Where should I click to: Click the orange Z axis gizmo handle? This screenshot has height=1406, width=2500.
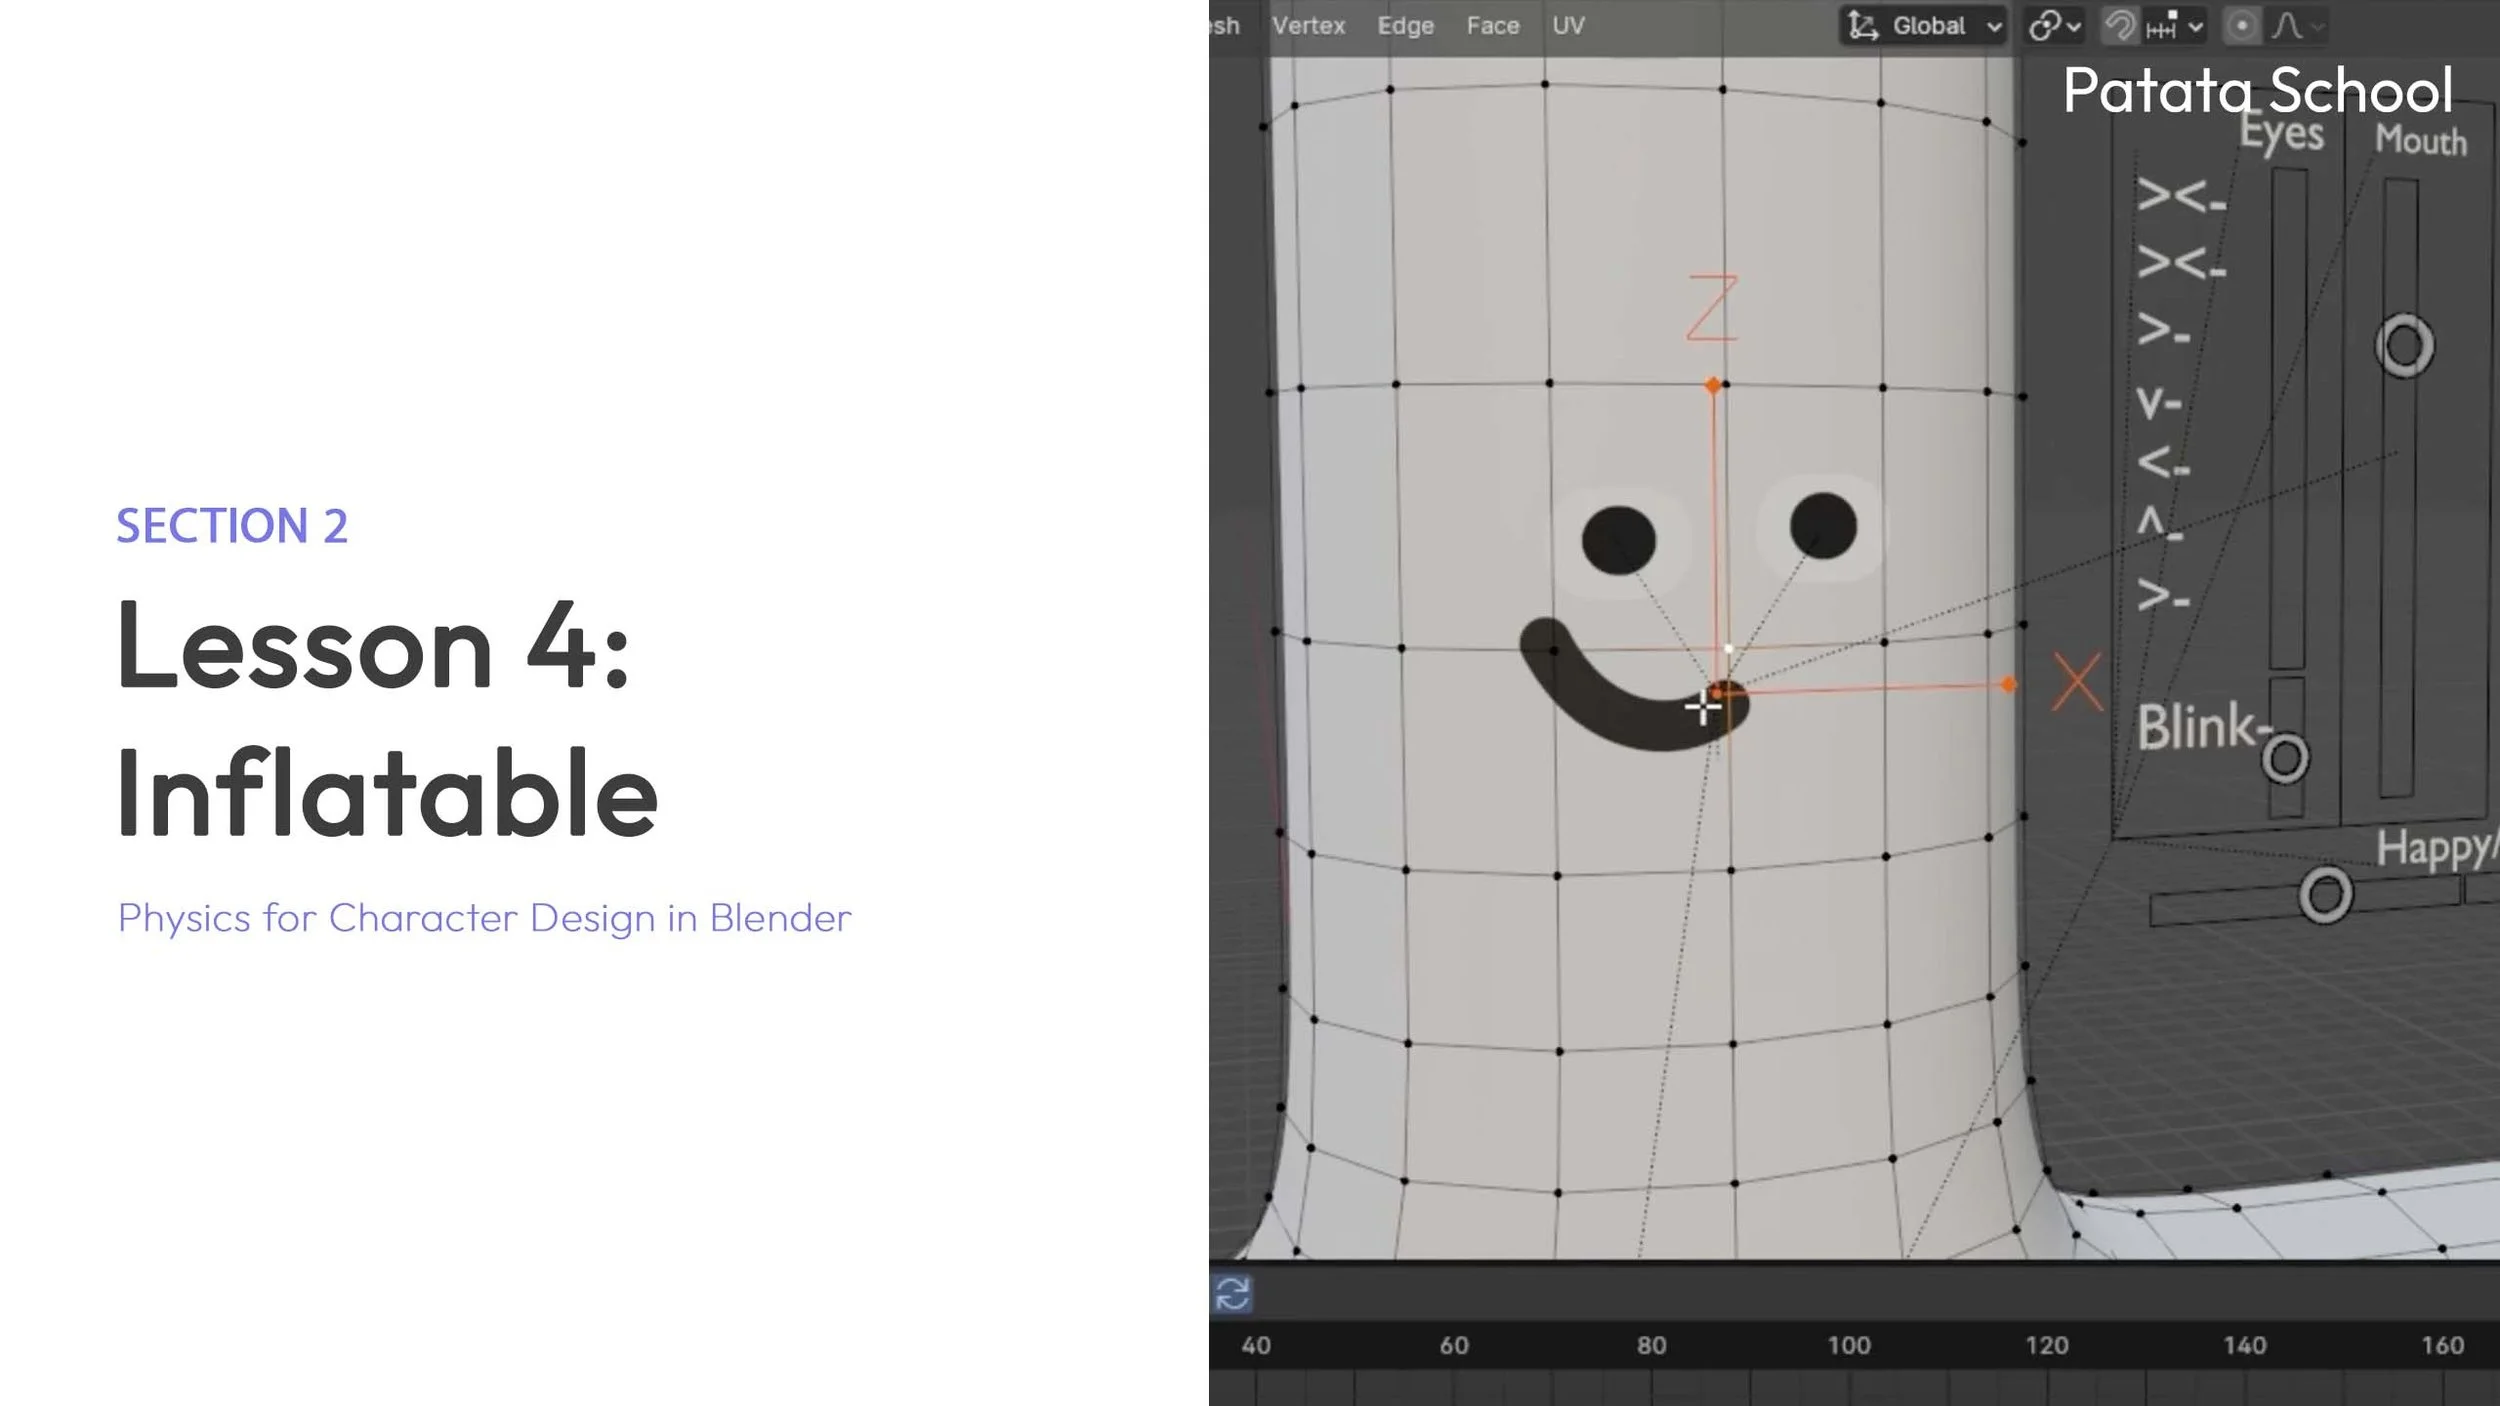pyautogui.click(x=1713, y=385)
